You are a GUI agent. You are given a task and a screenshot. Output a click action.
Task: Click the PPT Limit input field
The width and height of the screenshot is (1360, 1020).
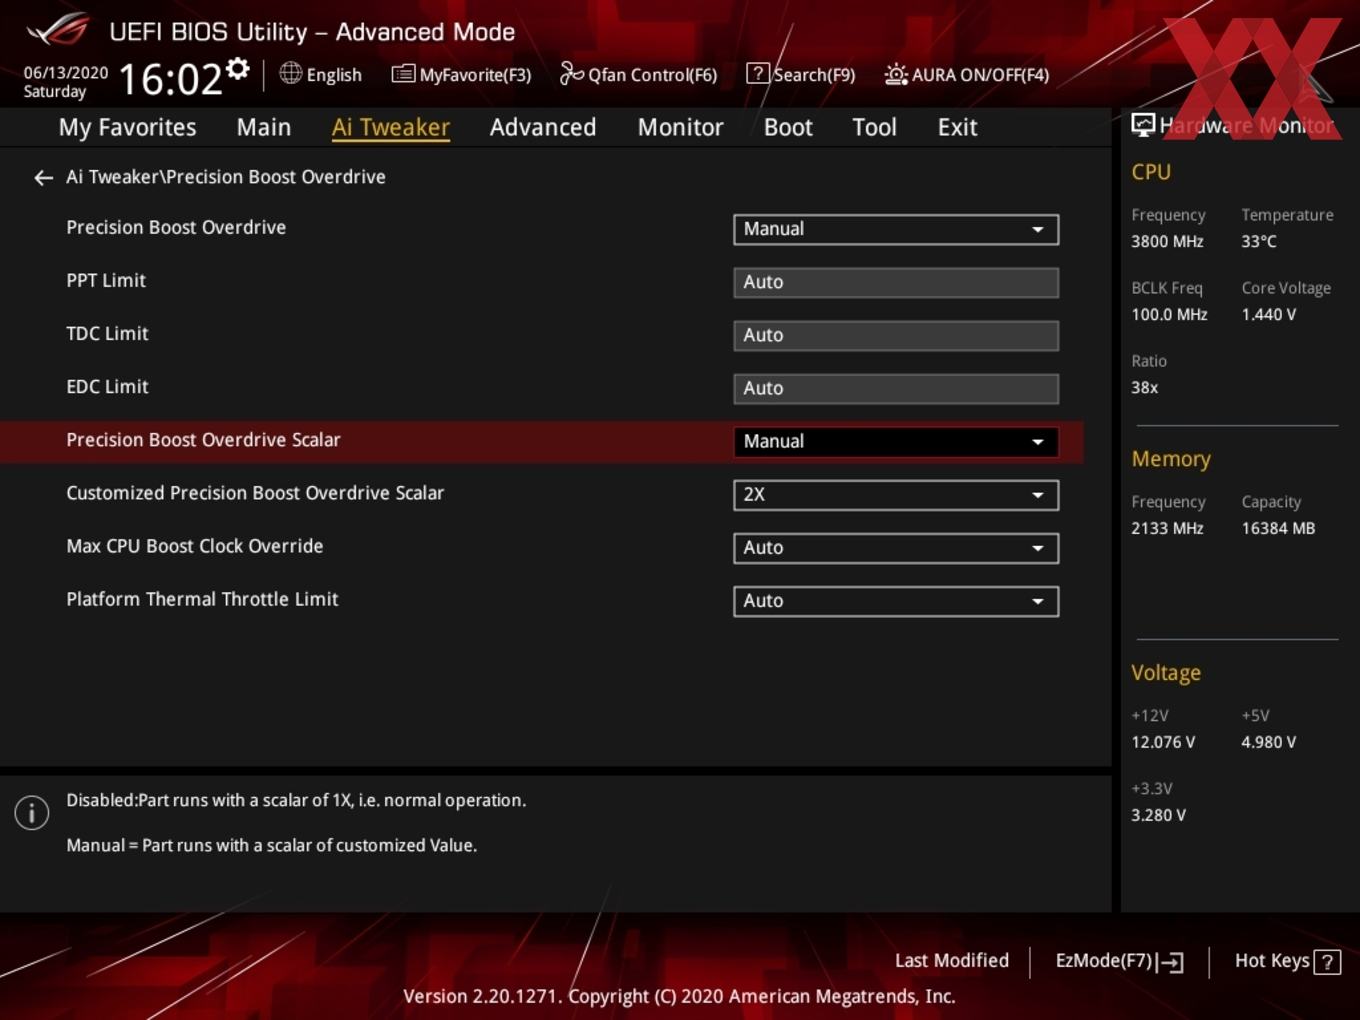[x=896, y=282]
